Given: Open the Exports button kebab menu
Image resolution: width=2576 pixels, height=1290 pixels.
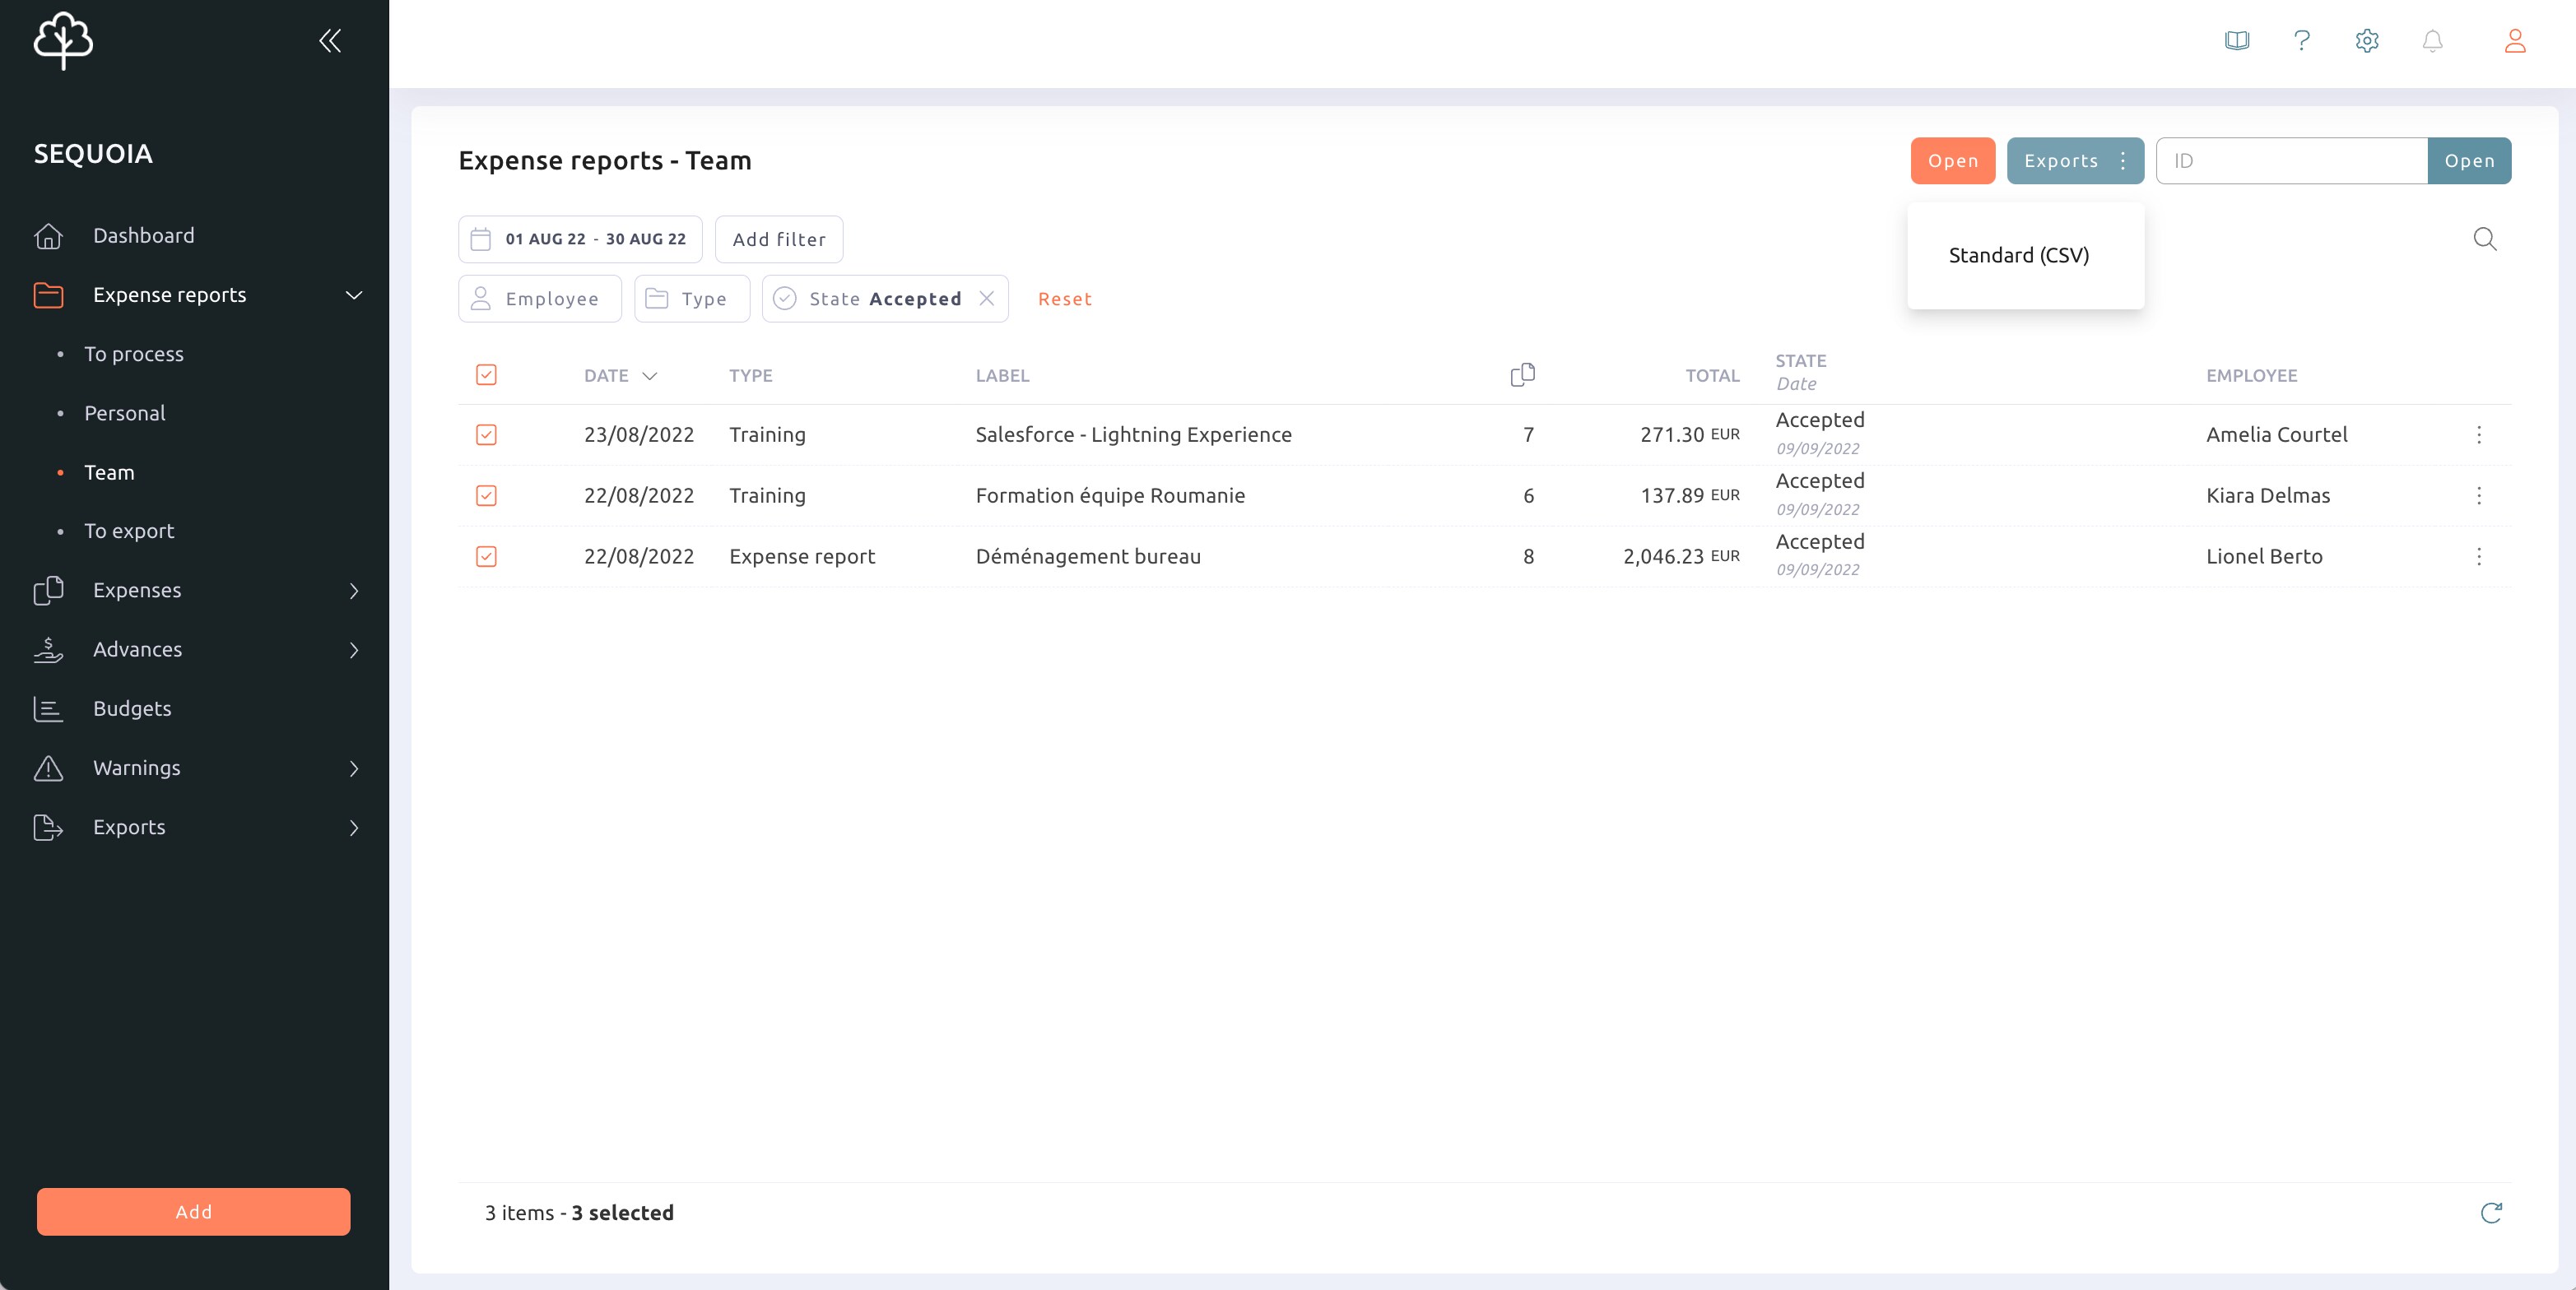Looking at the screenshot, I should coord(2123,161).
